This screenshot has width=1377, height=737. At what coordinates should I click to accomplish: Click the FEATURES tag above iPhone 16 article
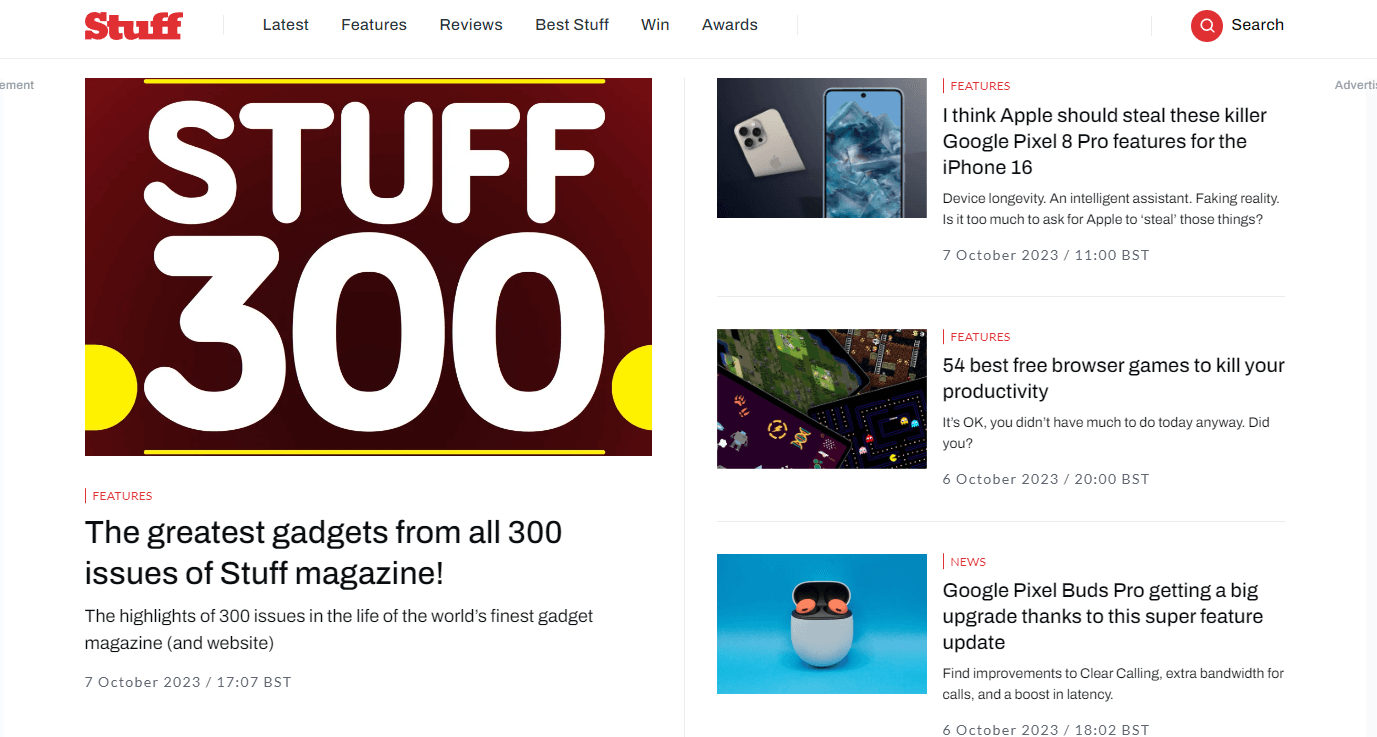pos(980,86)
